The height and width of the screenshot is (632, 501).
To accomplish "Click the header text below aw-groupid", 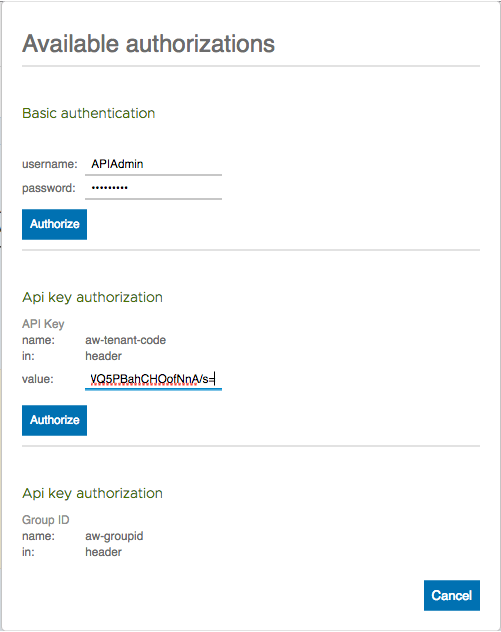I will click(x=103, y=552).
